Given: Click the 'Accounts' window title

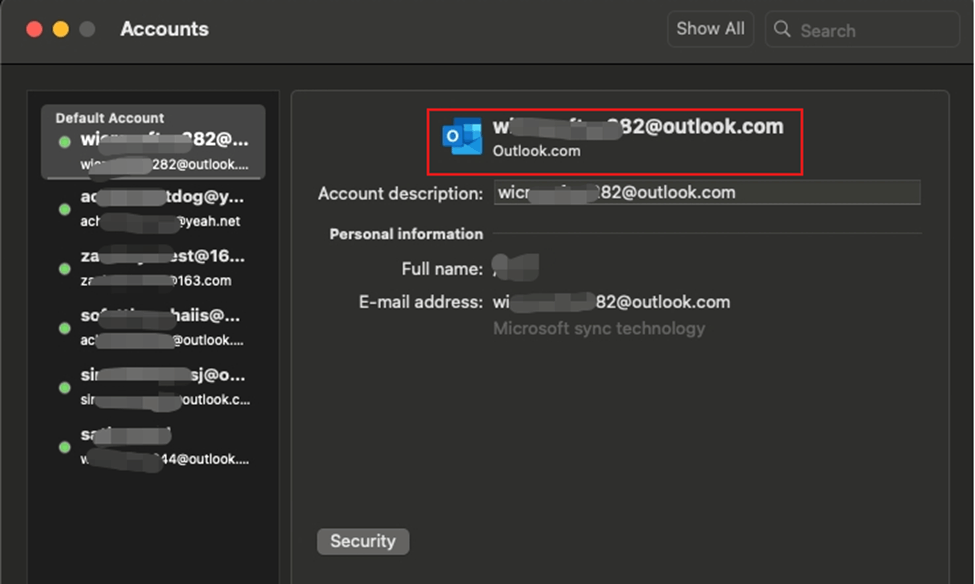Looking at the screenshot, I should (164, 29).
